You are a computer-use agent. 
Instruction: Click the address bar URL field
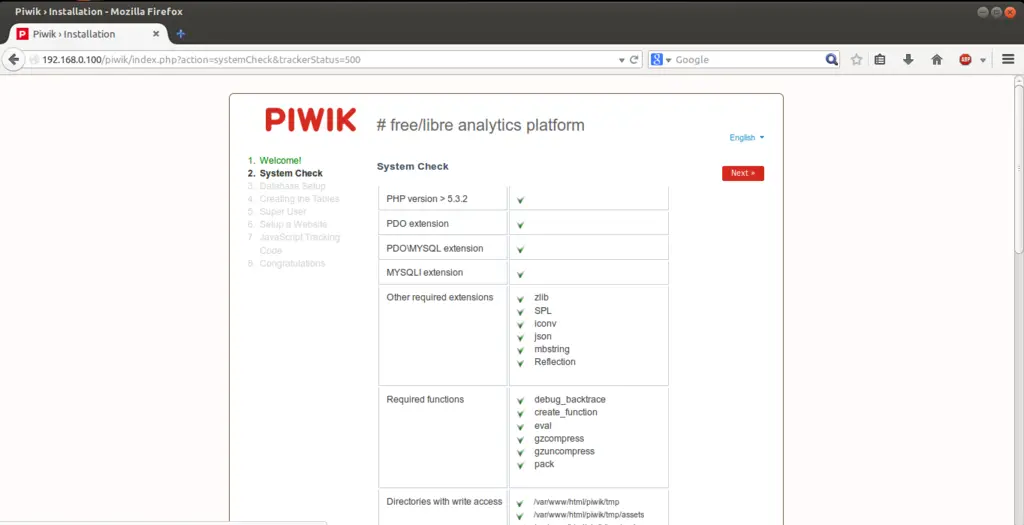(327, 59)
